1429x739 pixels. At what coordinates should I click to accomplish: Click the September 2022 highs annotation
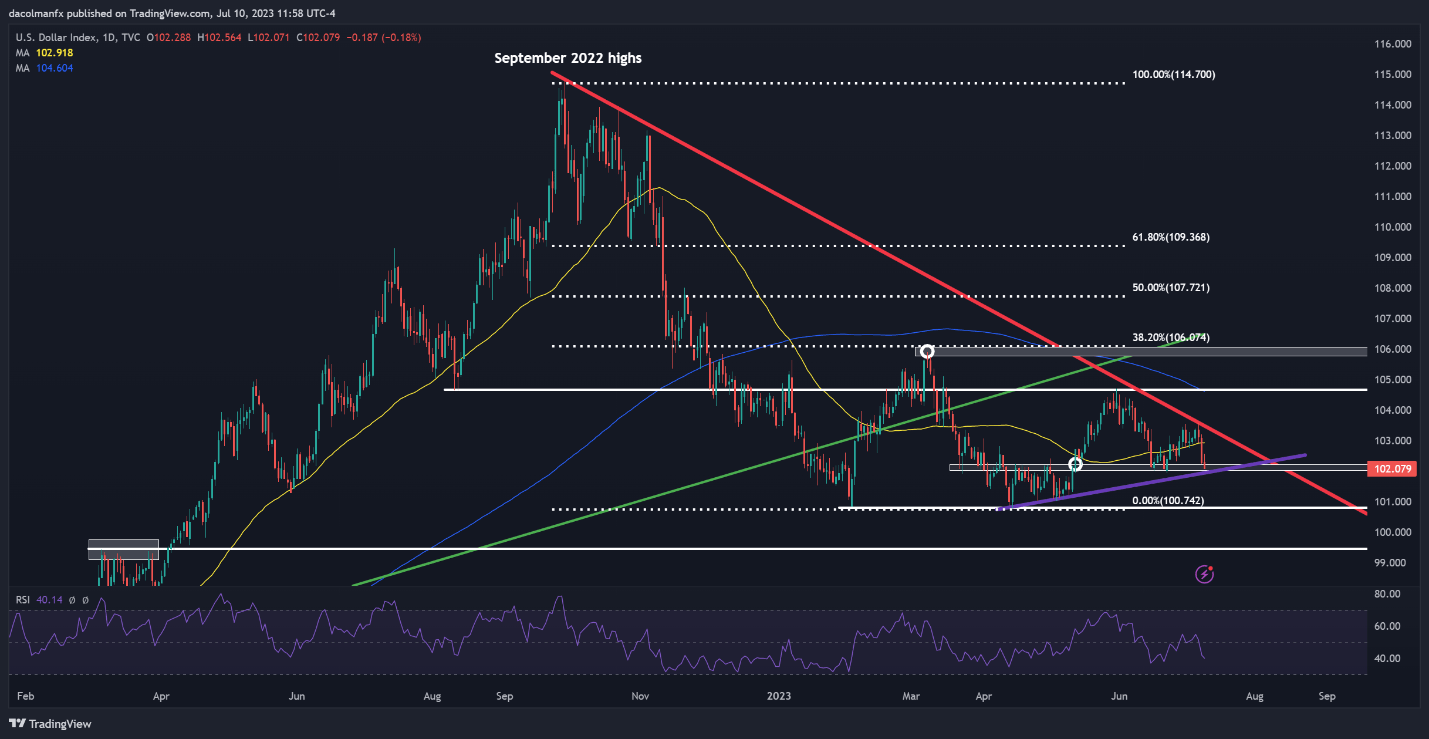point(568,59)
